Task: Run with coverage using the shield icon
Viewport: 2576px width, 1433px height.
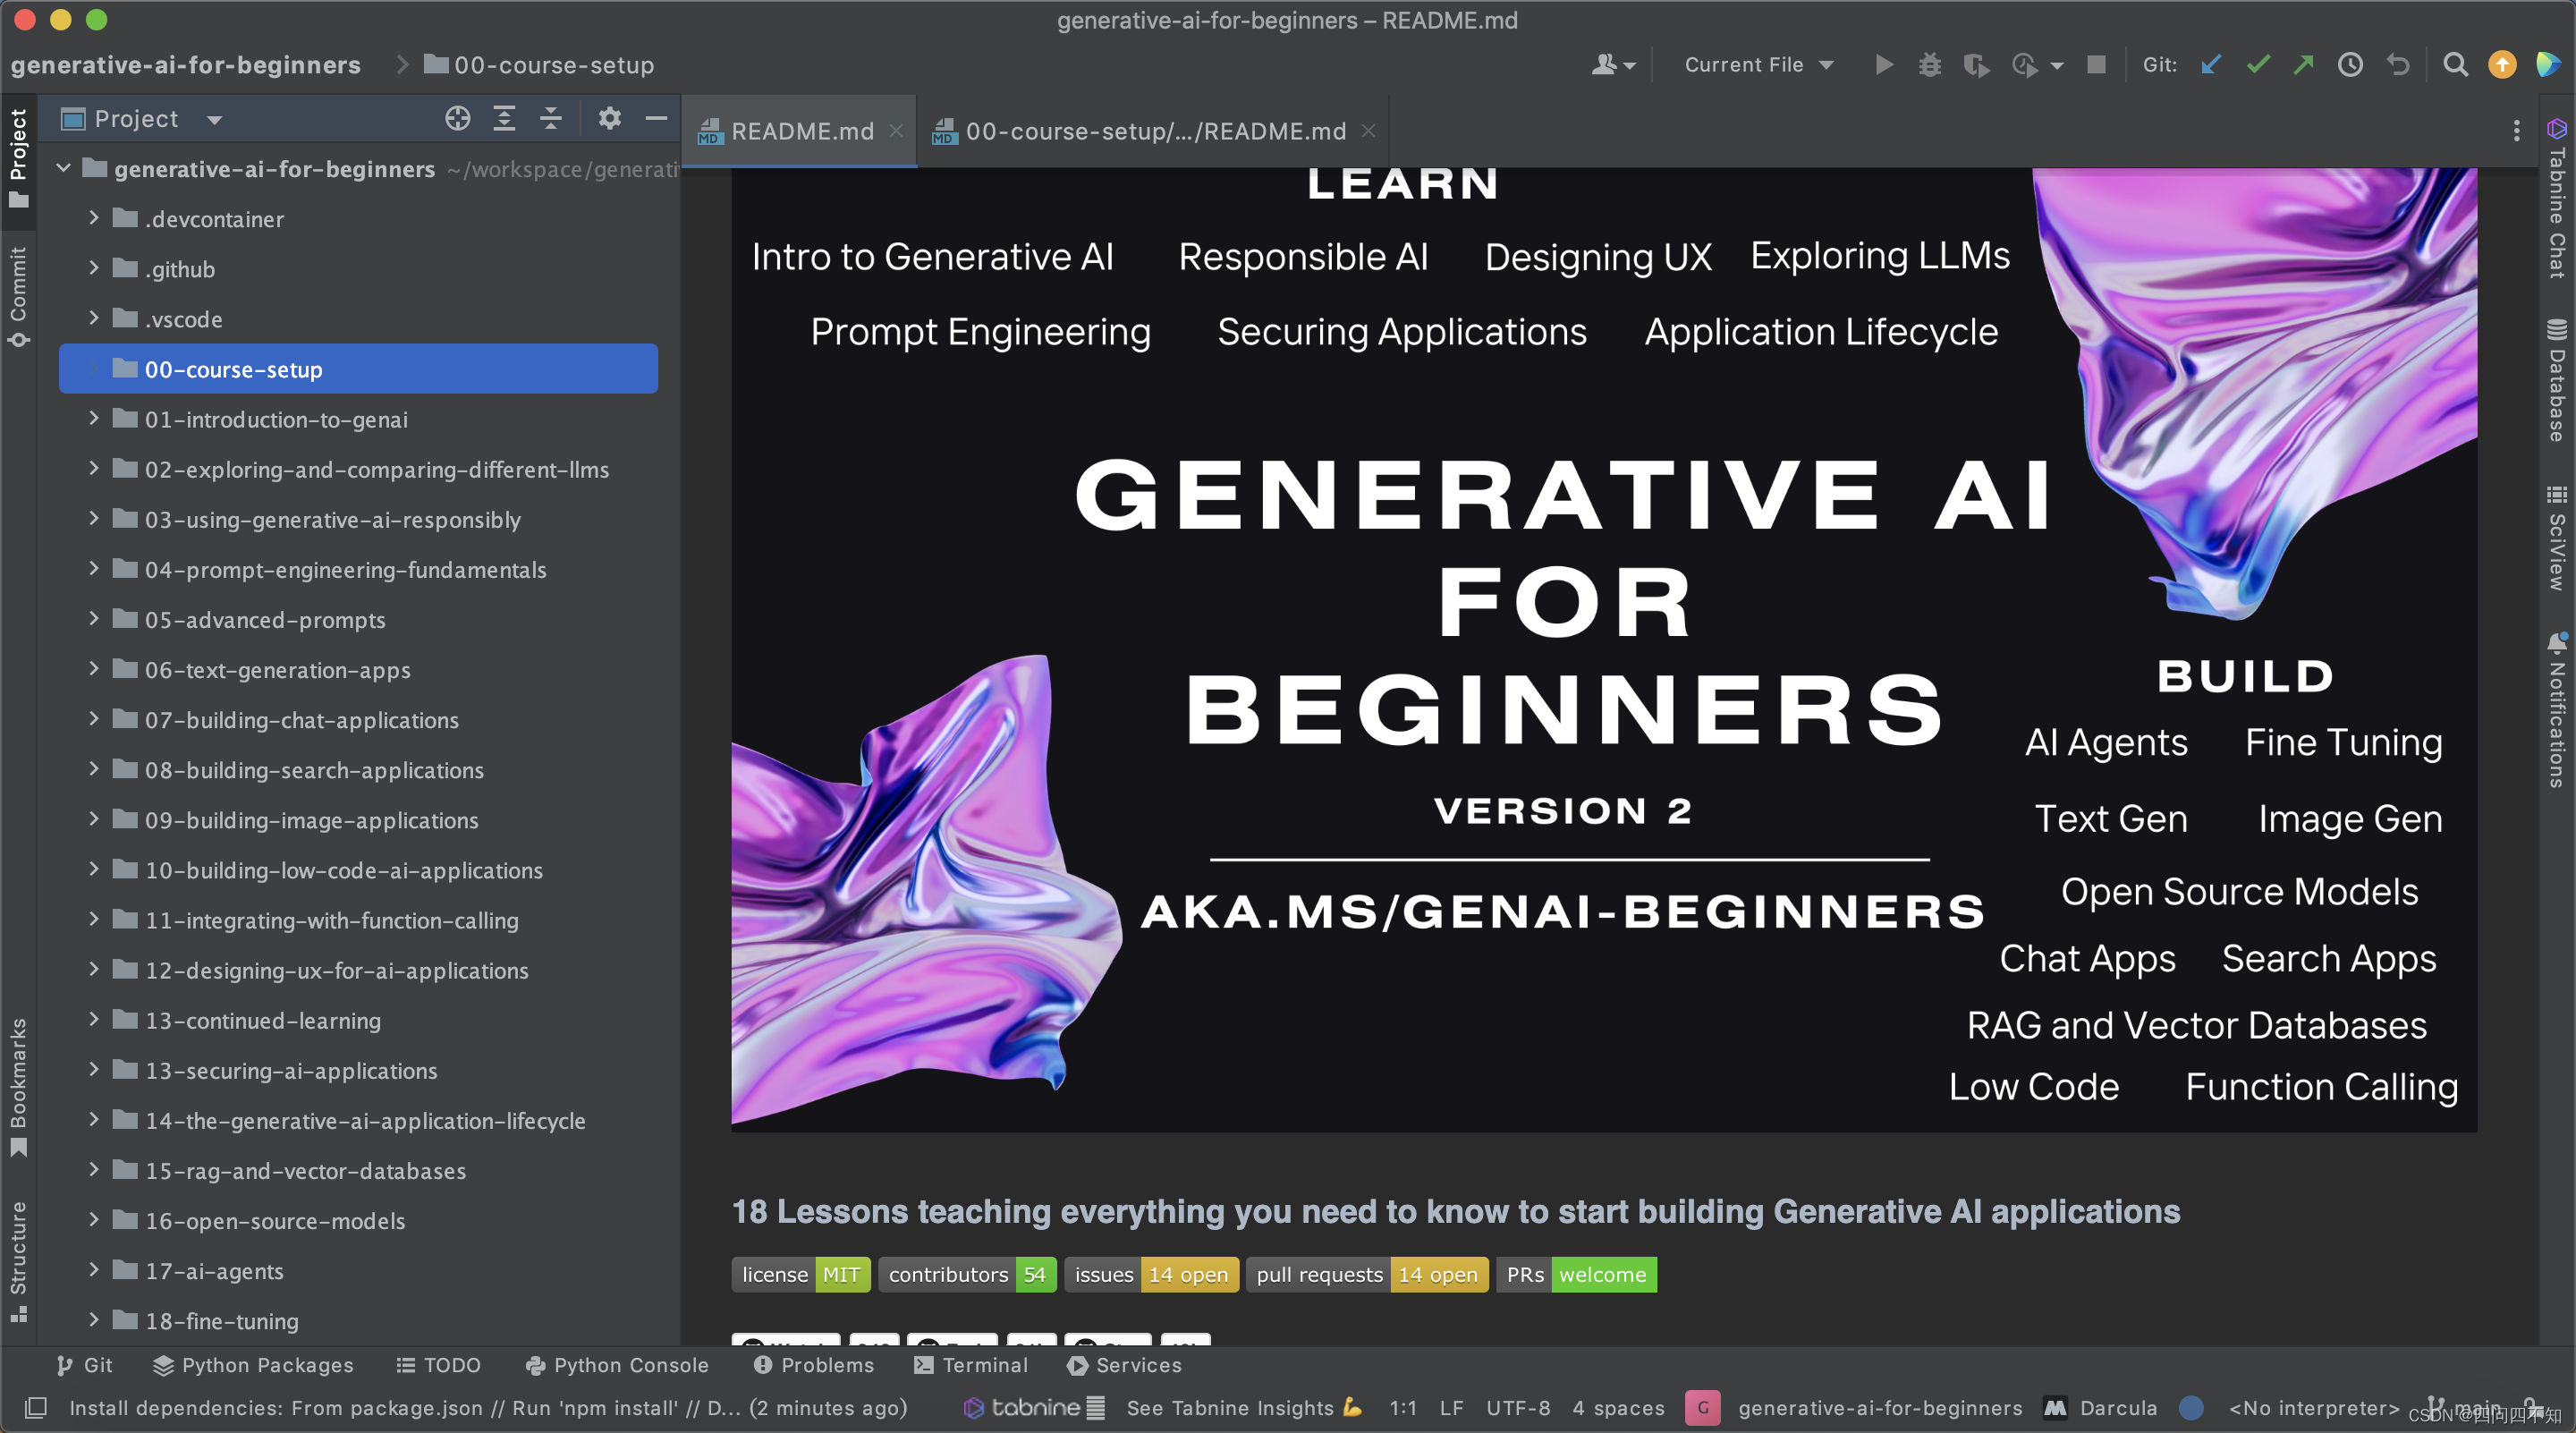Action: pyautogui.click(x=1976, y=65)
